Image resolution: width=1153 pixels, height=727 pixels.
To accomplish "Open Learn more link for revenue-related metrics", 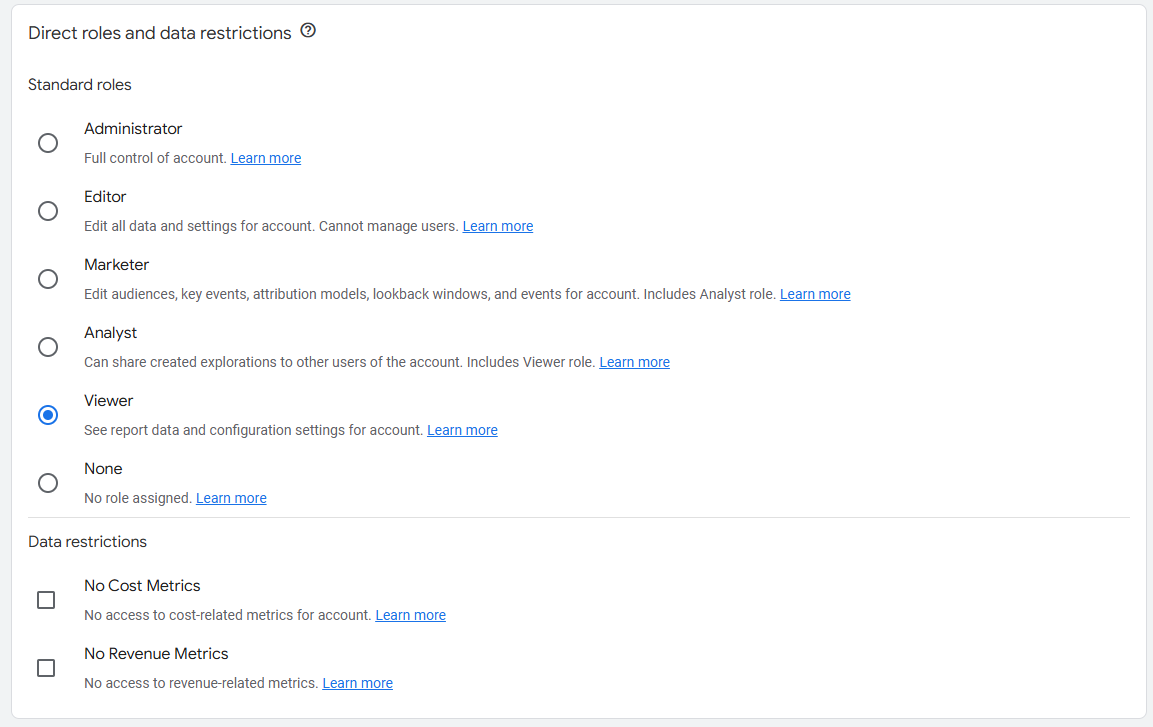I will (x=357, y=684).
